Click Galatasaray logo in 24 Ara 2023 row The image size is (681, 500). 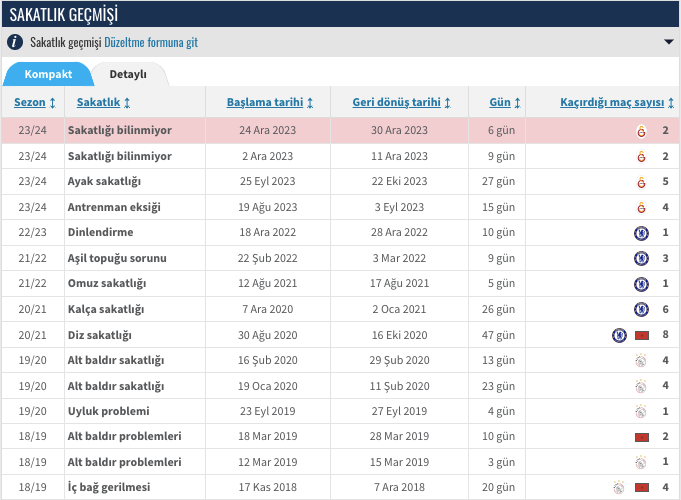[641, 131]
